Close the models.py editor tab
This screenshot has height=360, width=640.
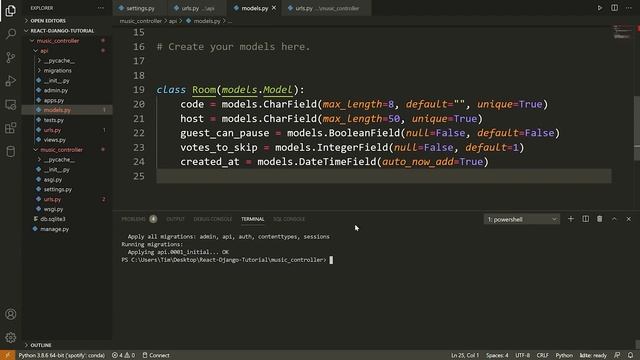coord(274,8)
